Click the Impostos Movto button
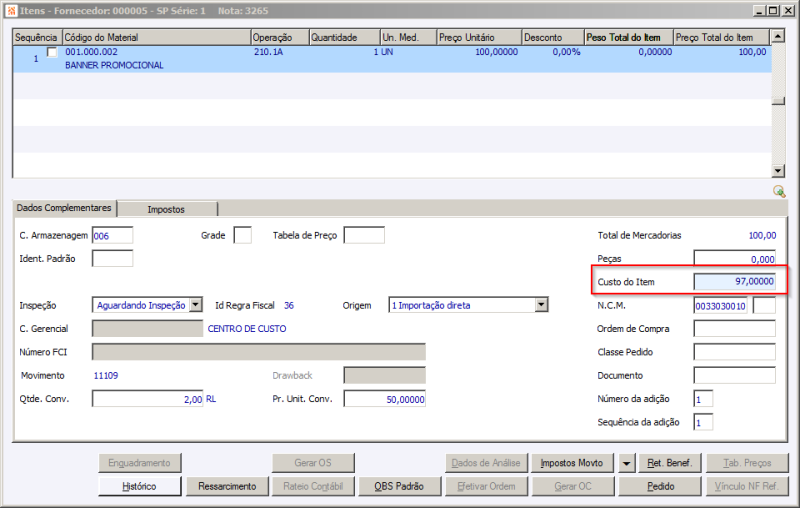The height and width of the screenshot is (508, 800). (572, 463)
